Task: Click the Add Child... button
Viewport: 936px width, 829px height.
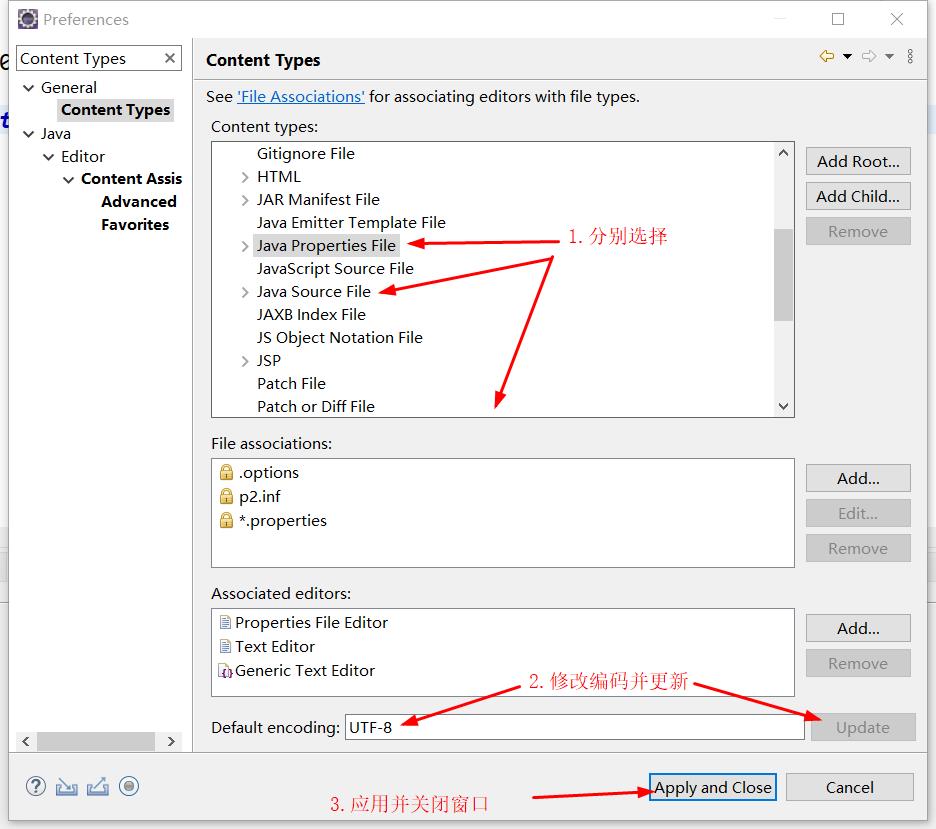Action: tap(858, 196)
